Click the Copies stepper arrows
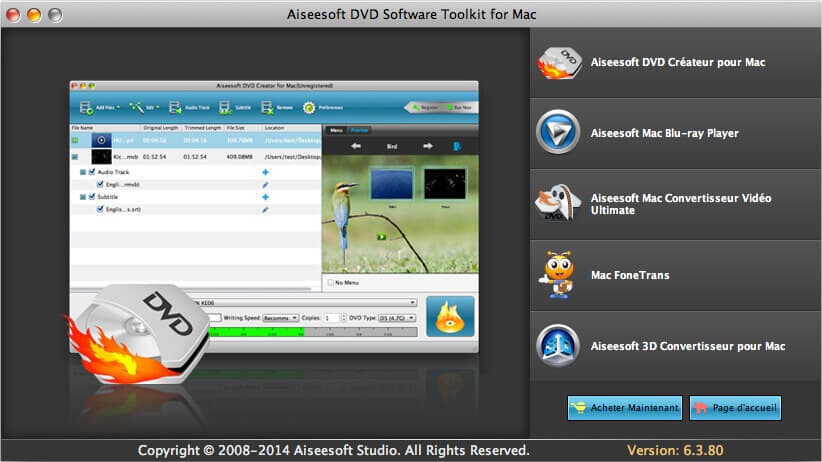 pyautogui.click(x=344, y=318)
